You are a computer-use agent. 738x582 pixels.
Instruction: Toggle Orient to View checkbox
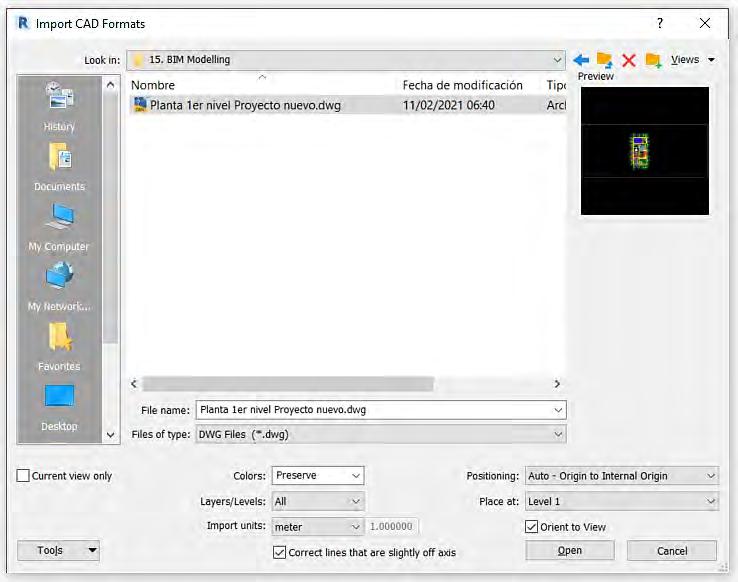531,526
